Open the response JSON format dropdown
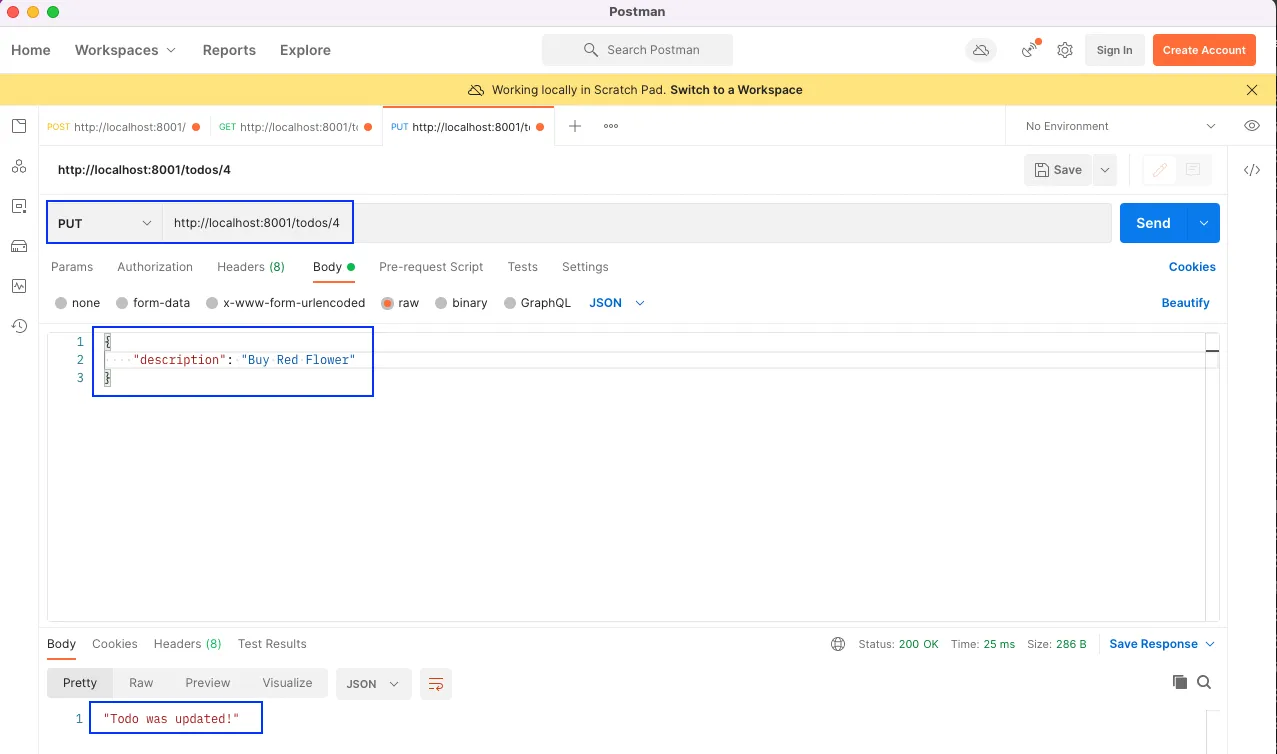 coord(374,684)
